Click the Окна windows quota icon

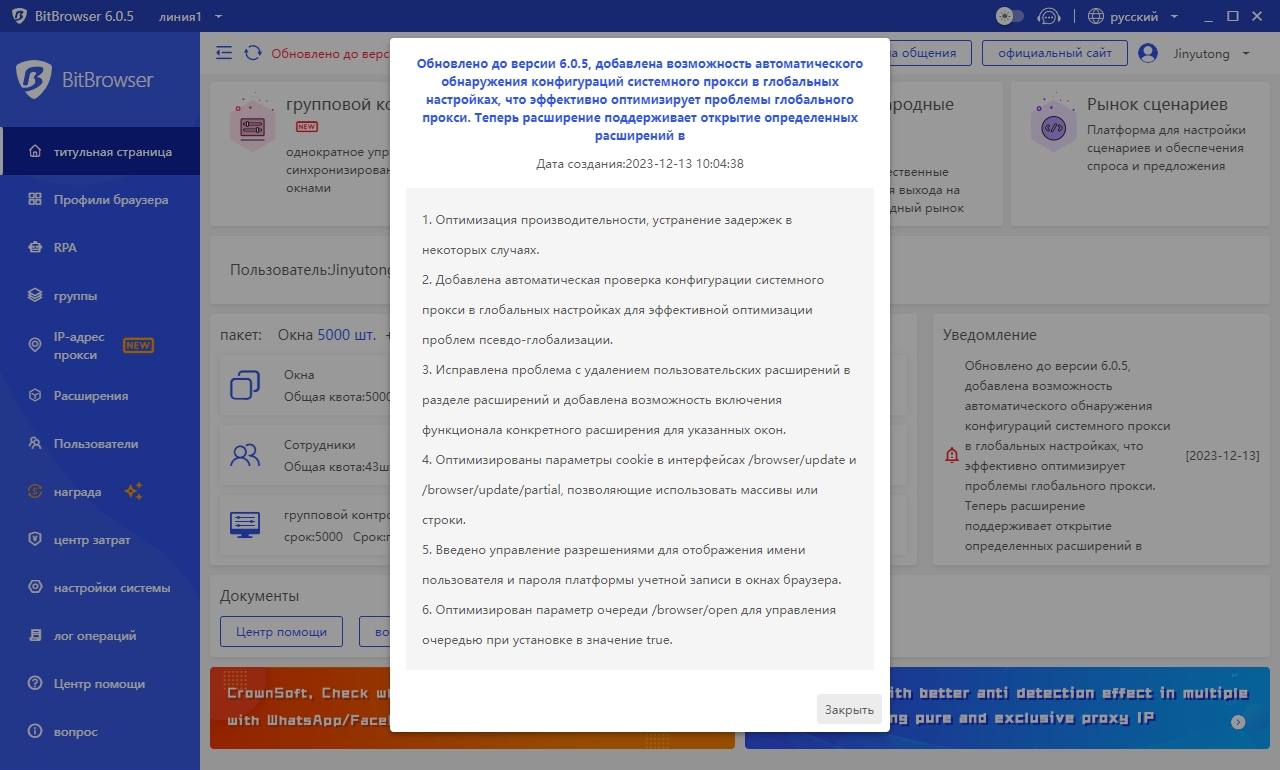point(245,385)
